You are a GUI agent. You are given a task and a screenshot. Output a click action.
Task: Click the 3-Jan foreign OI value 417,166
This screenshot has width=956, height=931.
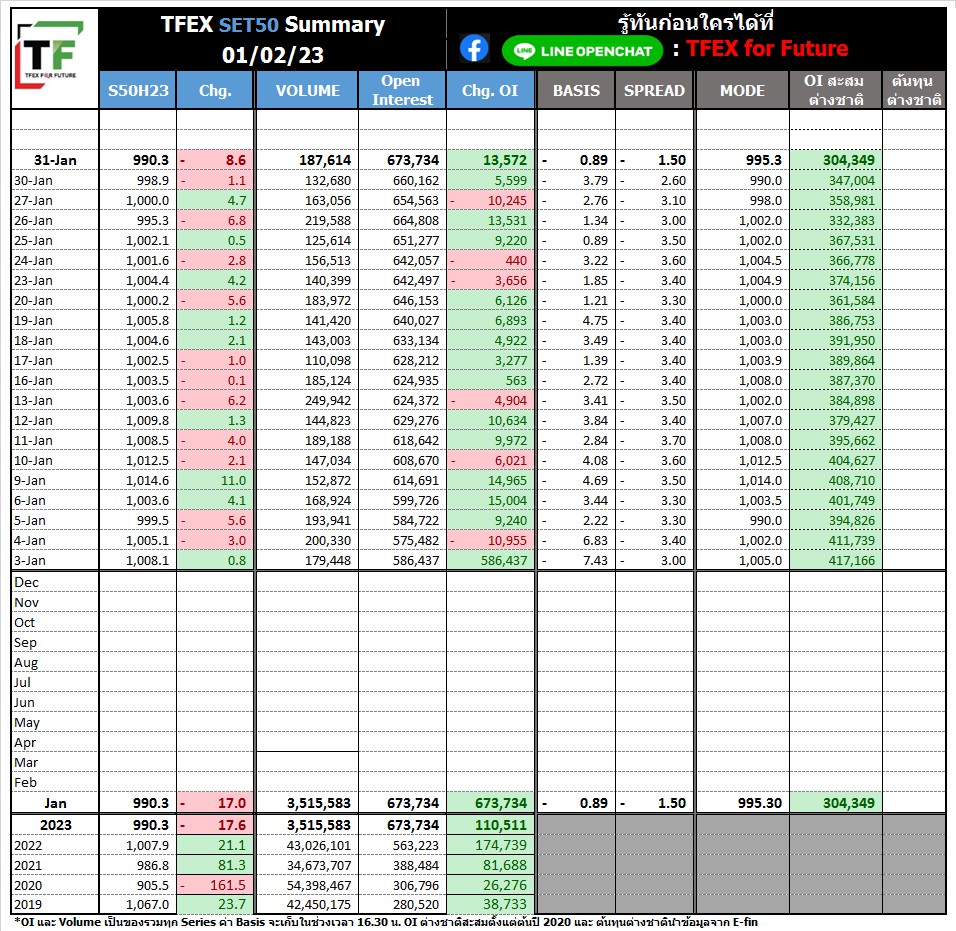click(x=852, y=561)
